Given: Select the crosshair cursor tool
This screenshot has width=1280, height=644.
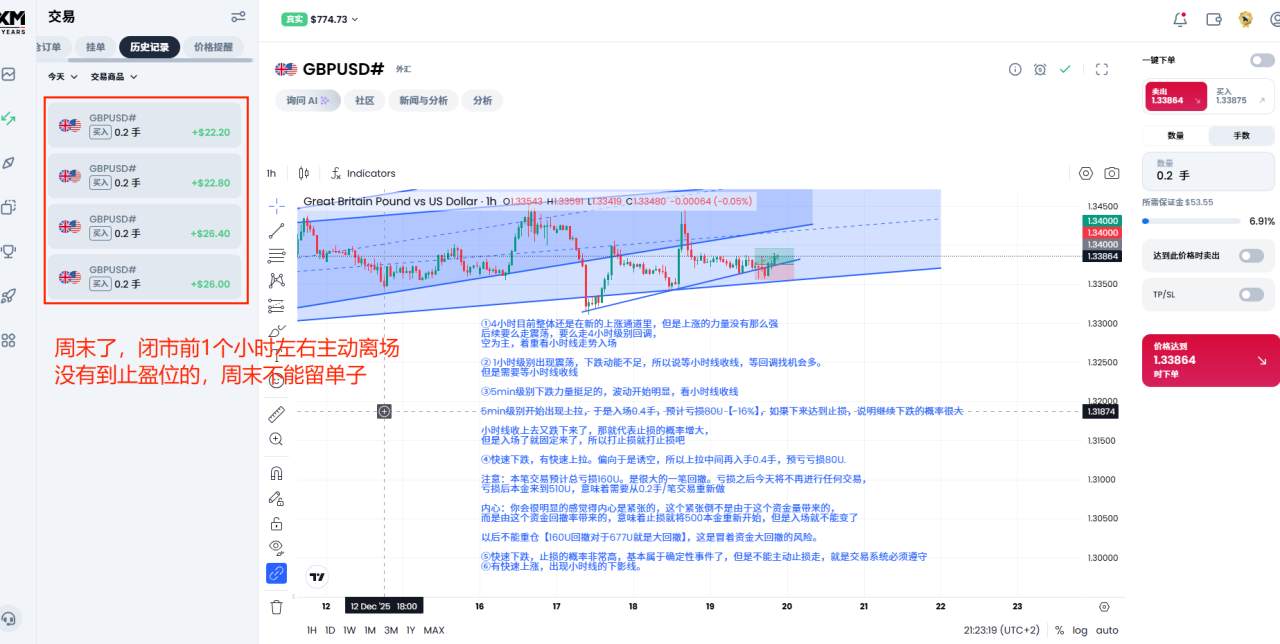Looking at the screenshot, I should click(x=276, y=203).
